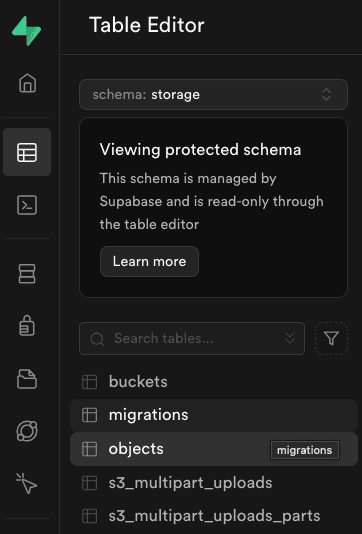
Task: Open the Storage folder icon
Action: (x=27, y=379)
